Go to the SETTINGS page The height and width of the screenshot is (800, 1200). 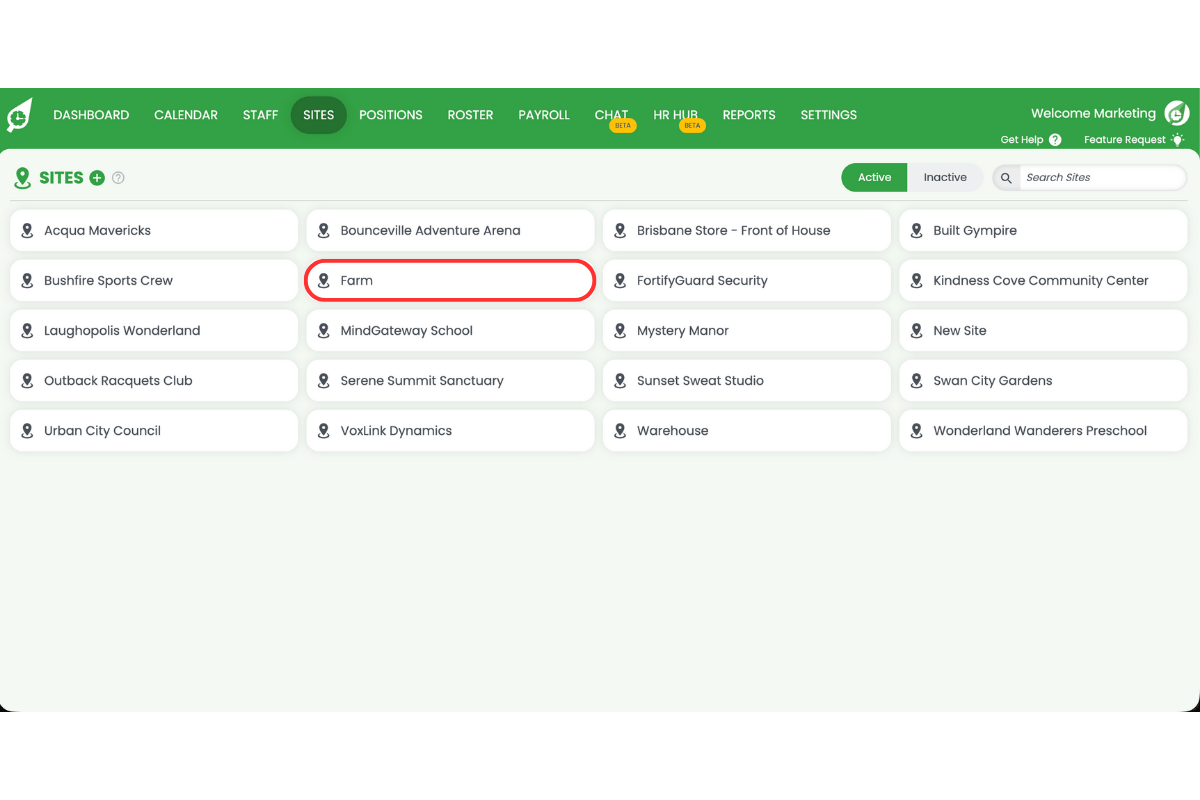coord(828,115)
